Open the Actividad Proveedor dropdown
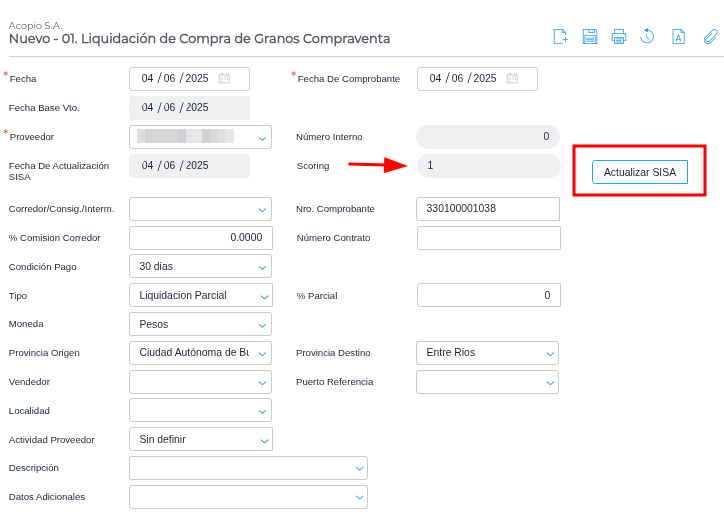 point(262,440)
